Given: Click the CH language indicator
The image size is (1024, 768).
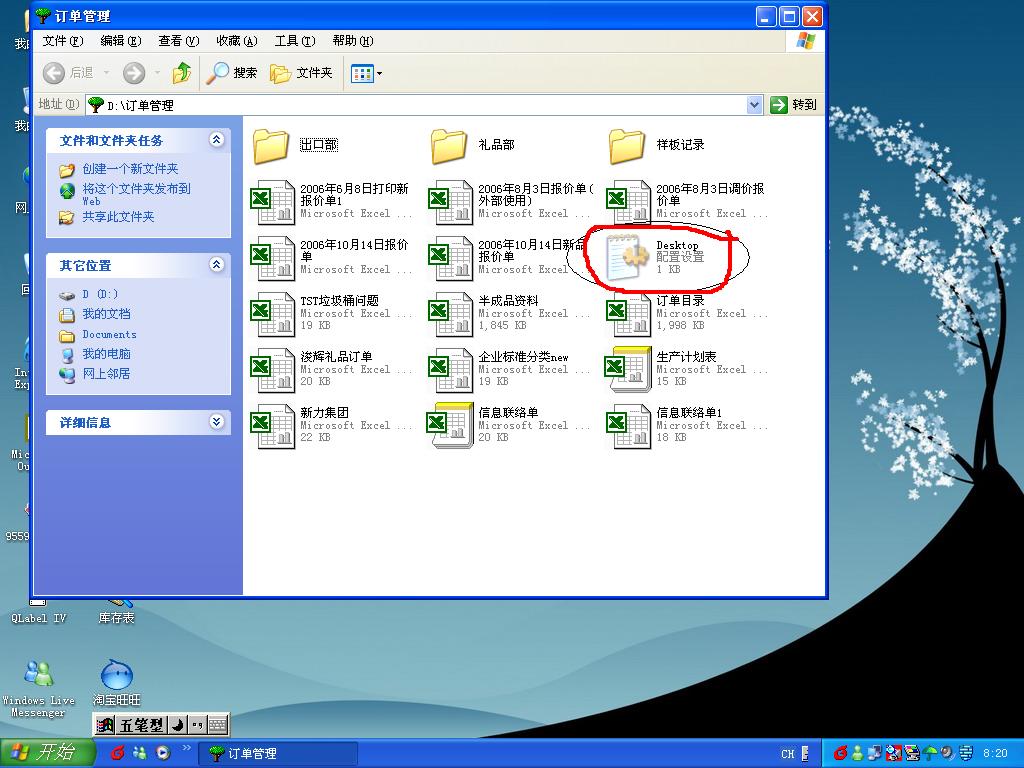Looking at the screenshot, I should [x=788, y=753].
